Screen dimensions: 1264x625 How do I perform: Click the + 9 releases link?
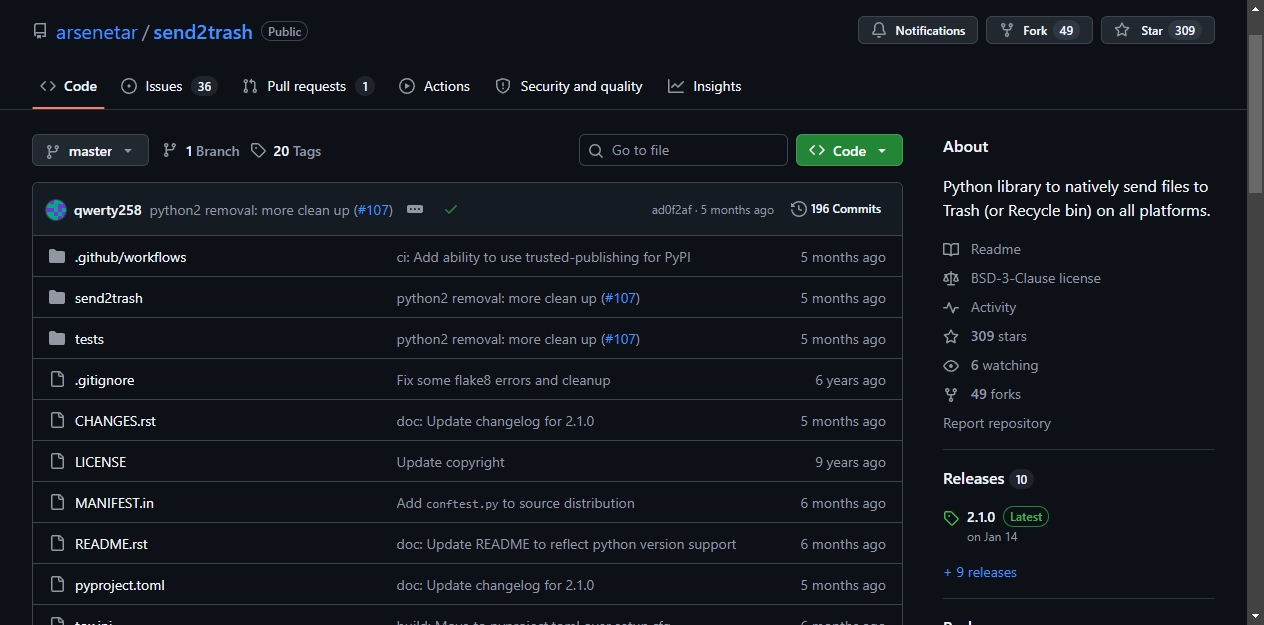pos(980,572)
